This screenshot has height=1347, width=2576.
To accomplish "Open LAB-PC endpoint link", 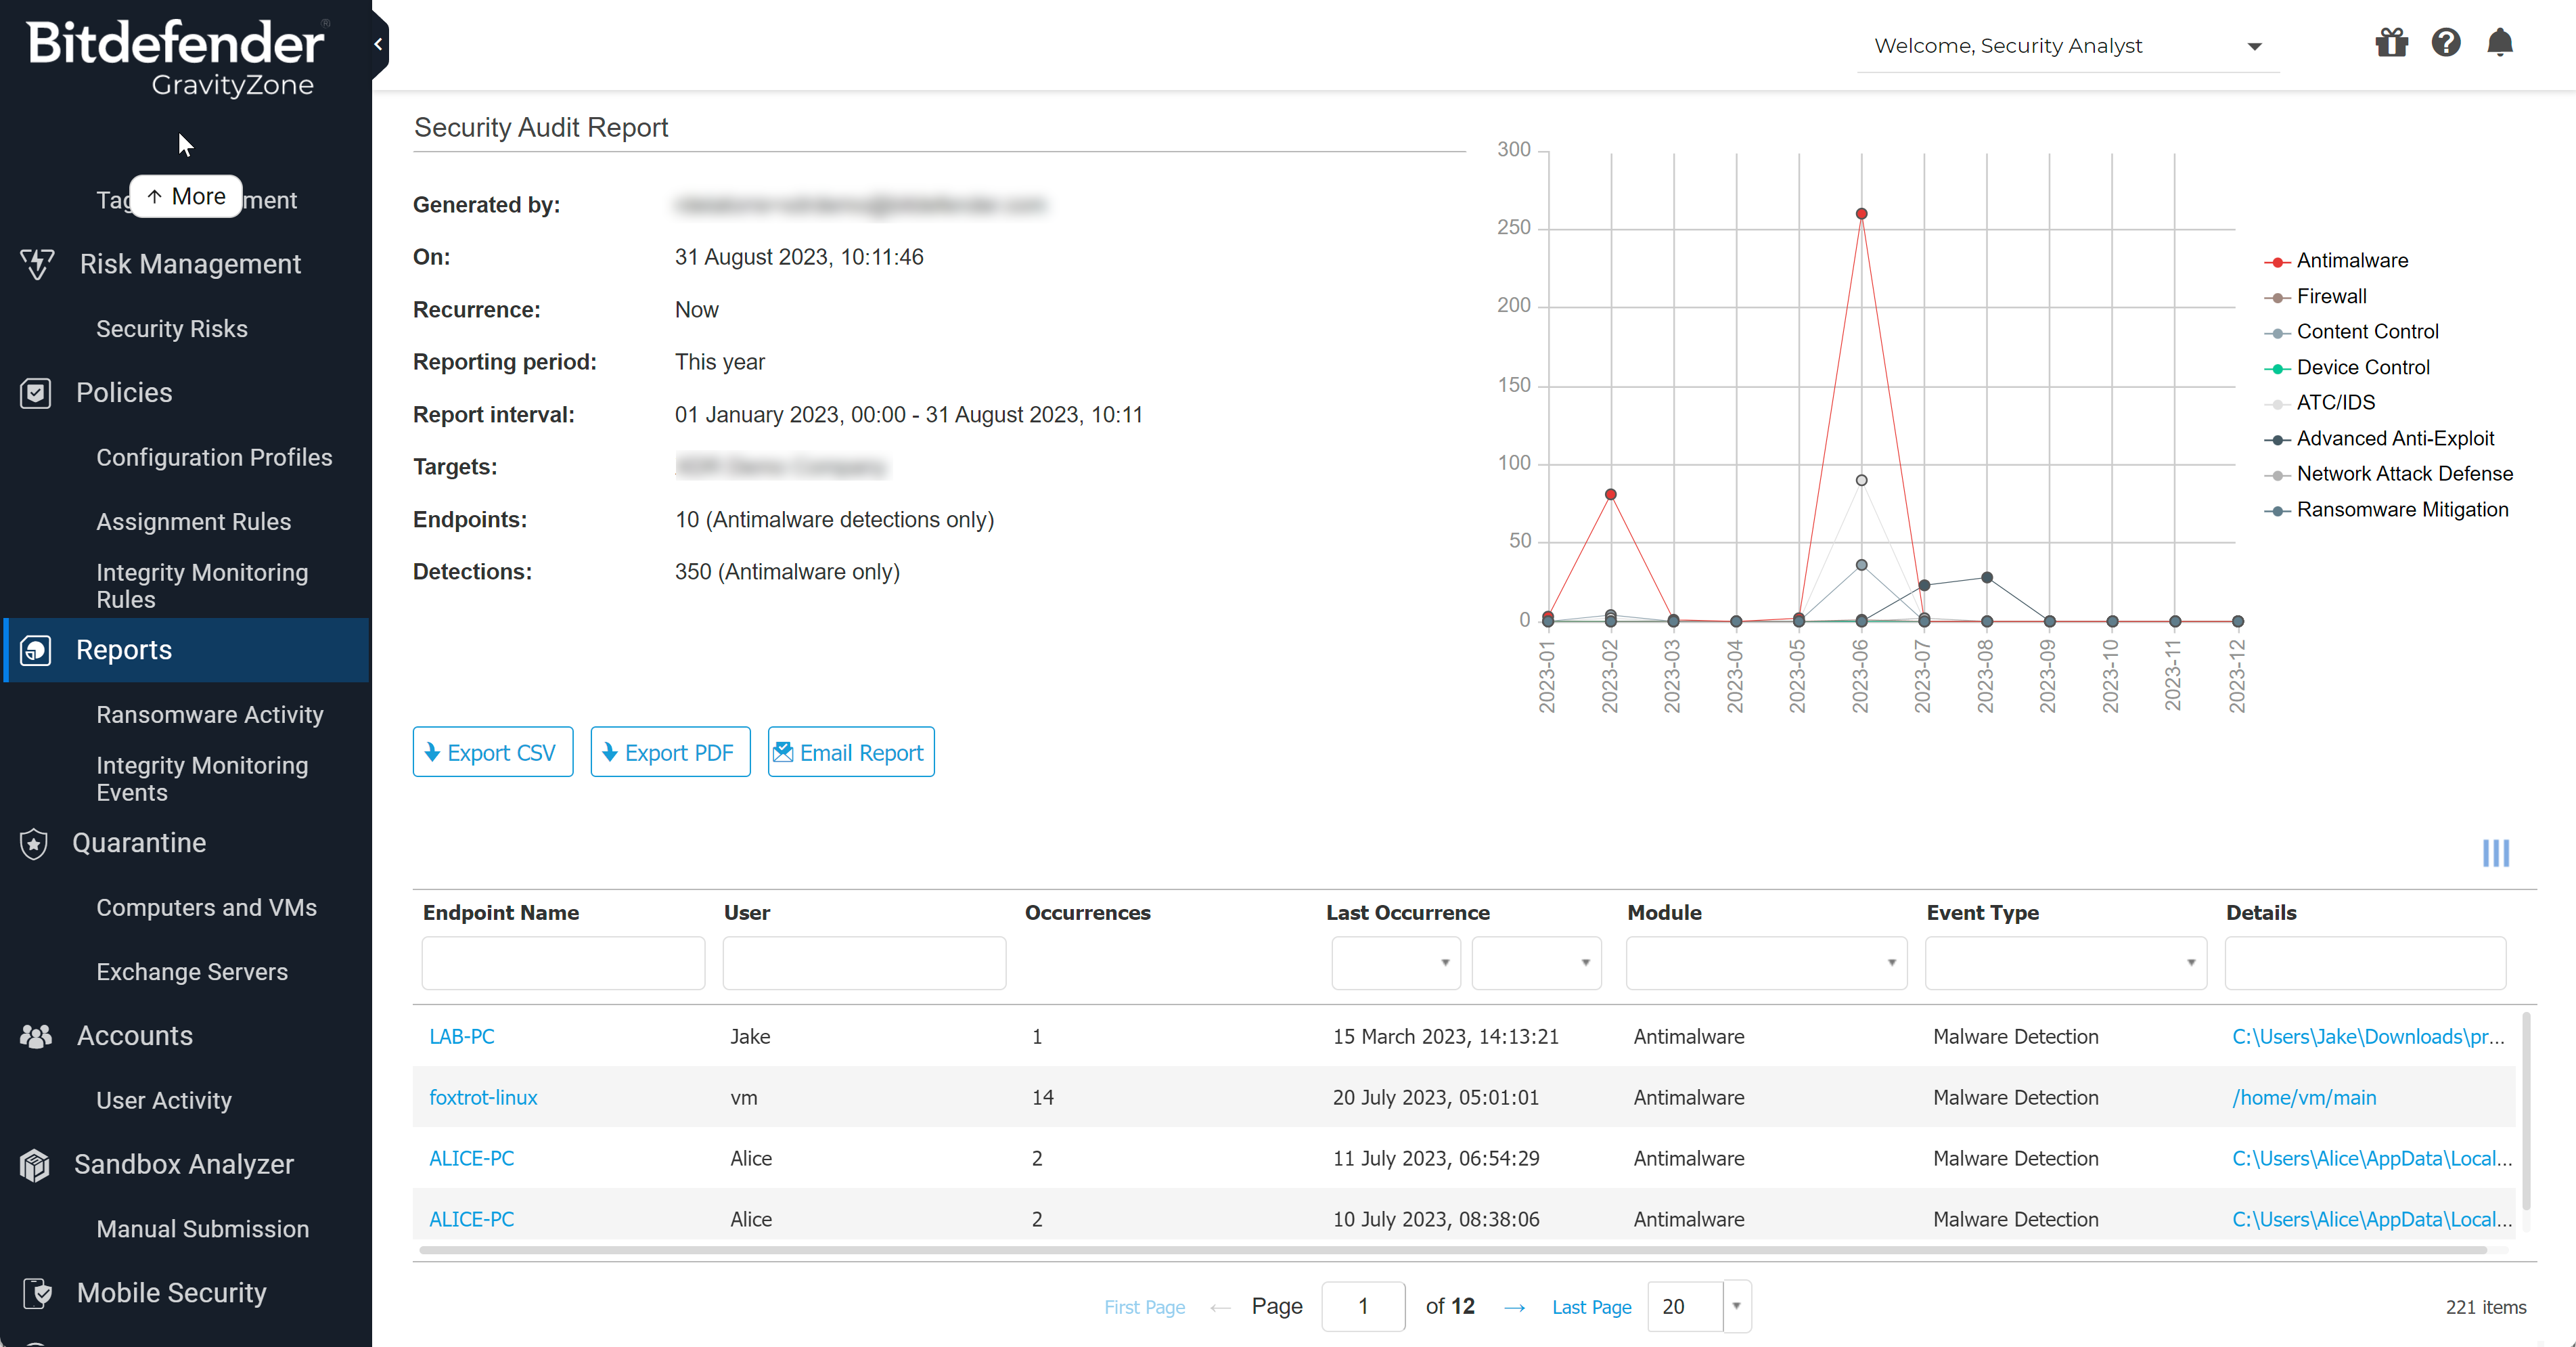I will [462, 1037].
